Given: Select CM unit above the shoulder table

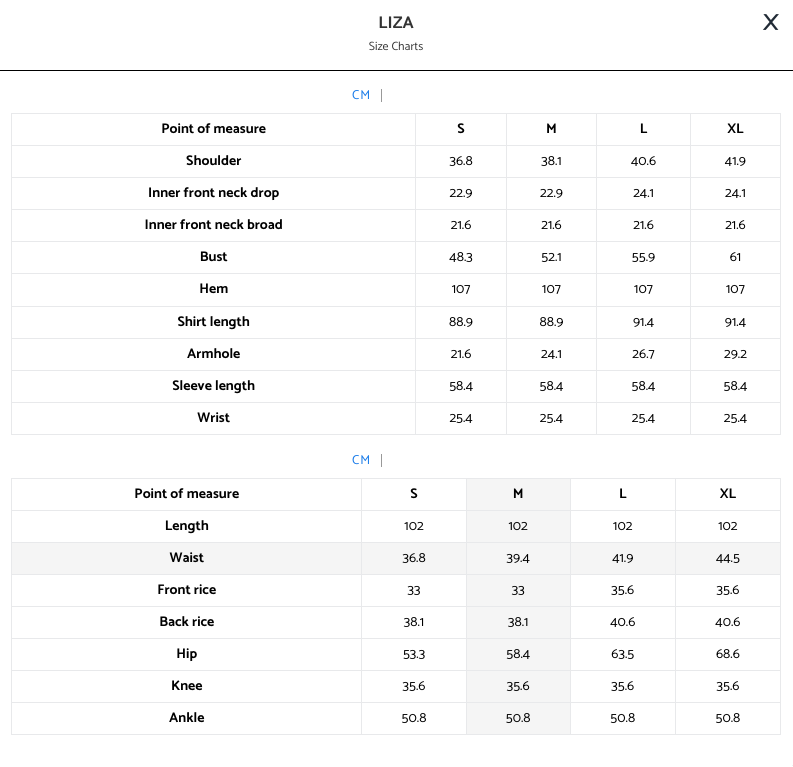Looking at the screenshot, I should point(361,95).
